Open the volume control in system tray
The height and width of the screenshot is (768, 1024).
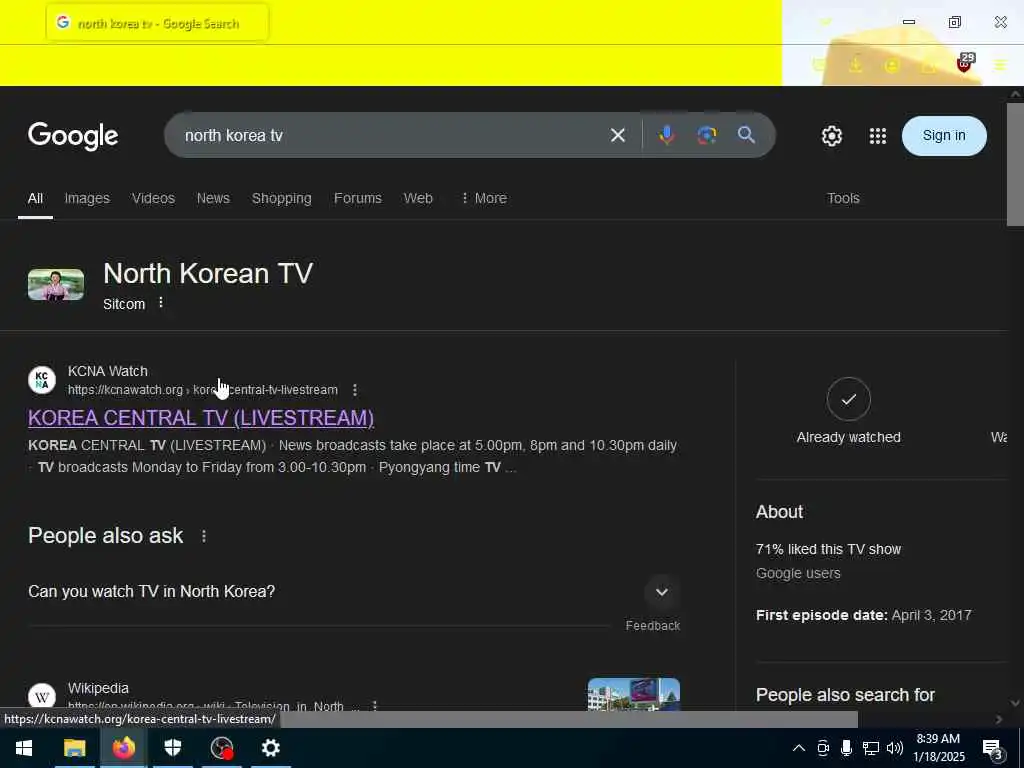tap(895, 748)
